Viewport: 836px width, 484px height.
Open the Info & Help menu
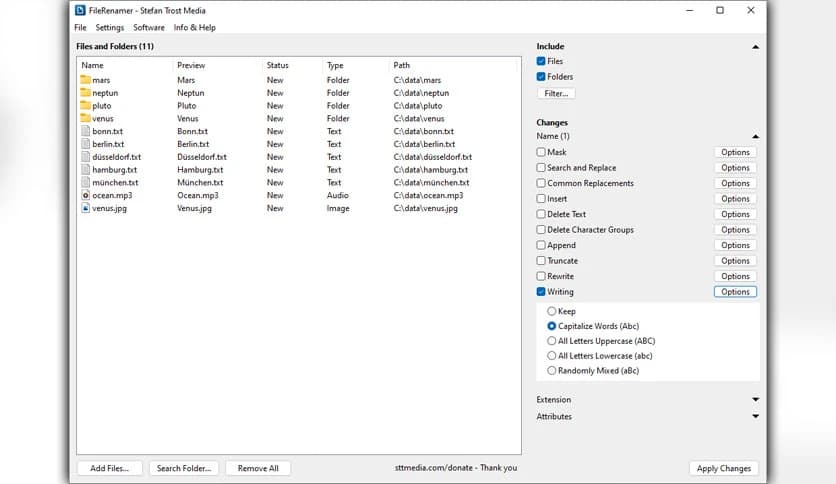coord(195,27)
